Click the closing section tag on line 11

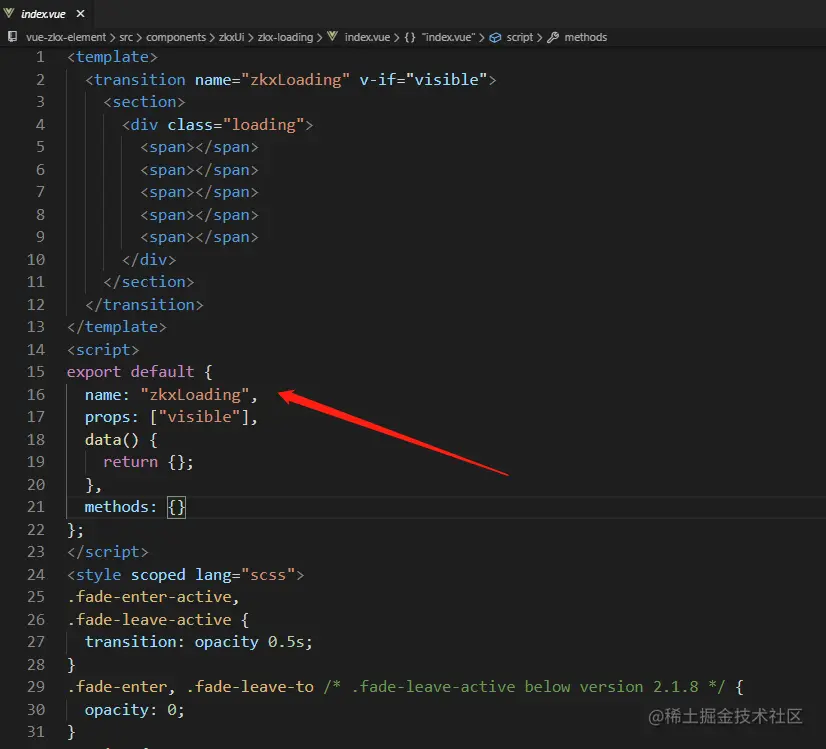coord(149,282)
